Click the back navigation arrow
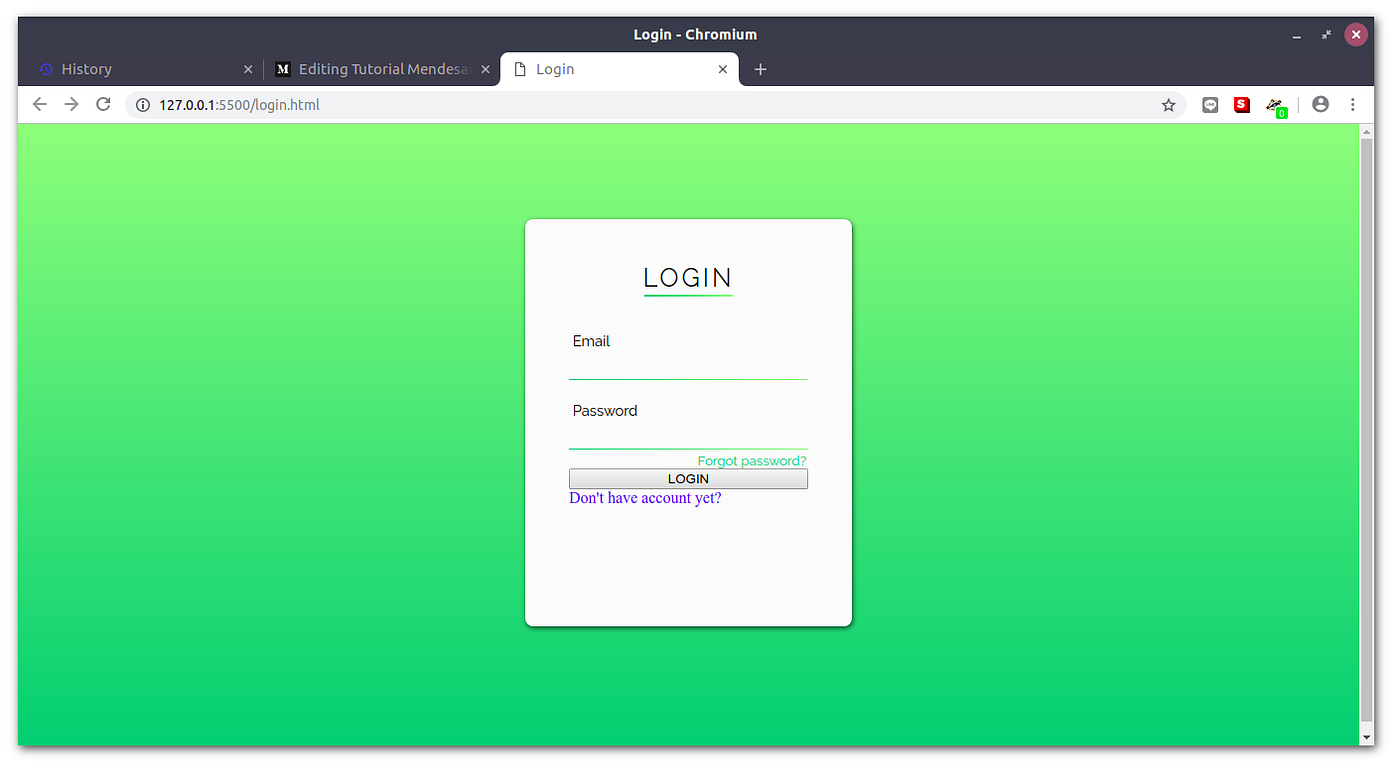This screenshot has height=772, width=1400. tap(39, 104)
